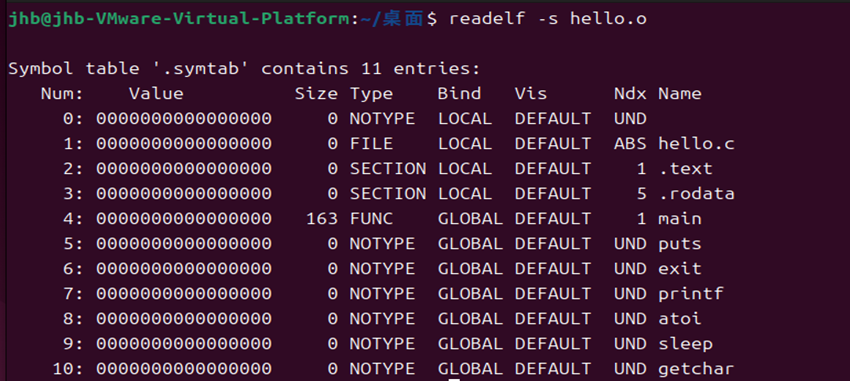Click the readelf -s hello.o command text
850x381 pixels.
point(548,19)
